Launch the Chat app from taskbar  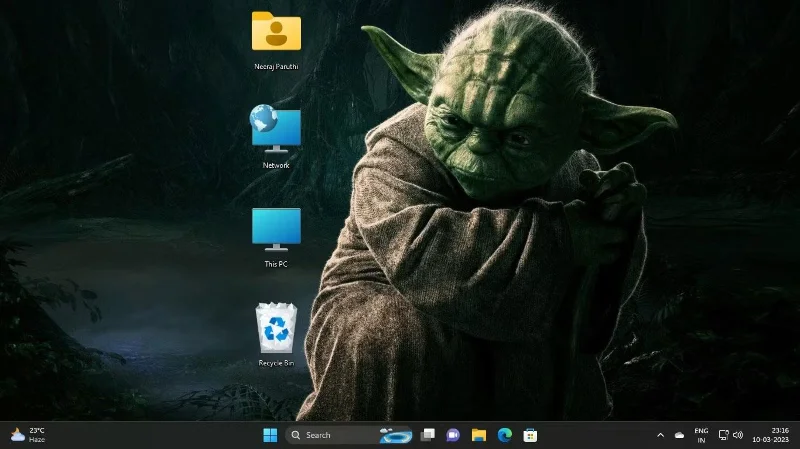point(453,435)
